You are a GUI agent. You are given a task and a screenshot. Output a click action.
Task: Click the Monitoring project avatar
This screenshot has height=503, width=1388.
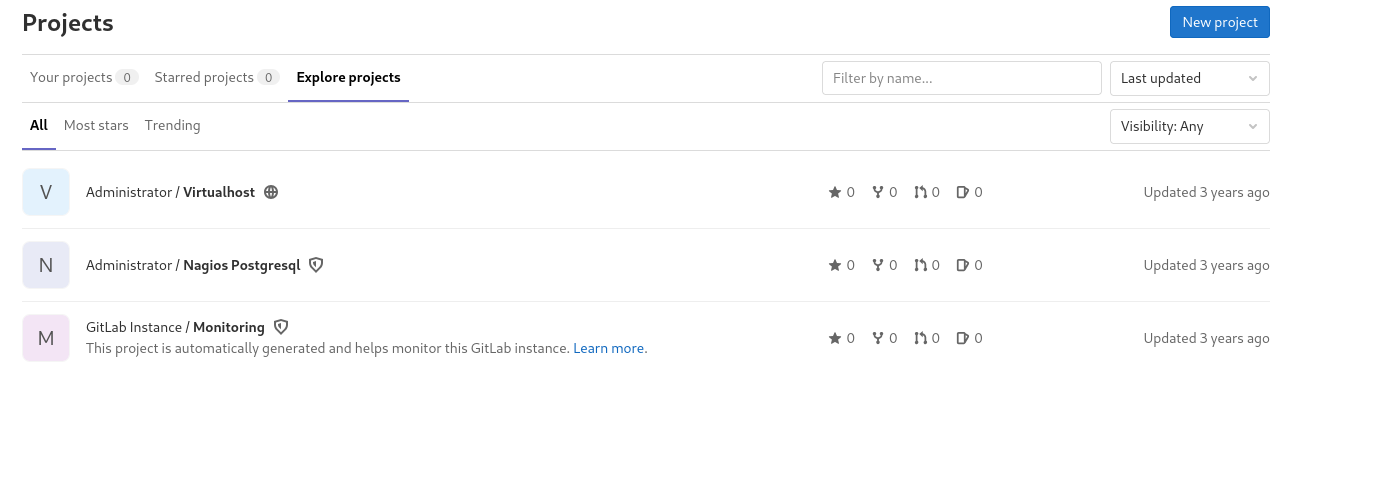pyautogui.click(x=46, y=338)
